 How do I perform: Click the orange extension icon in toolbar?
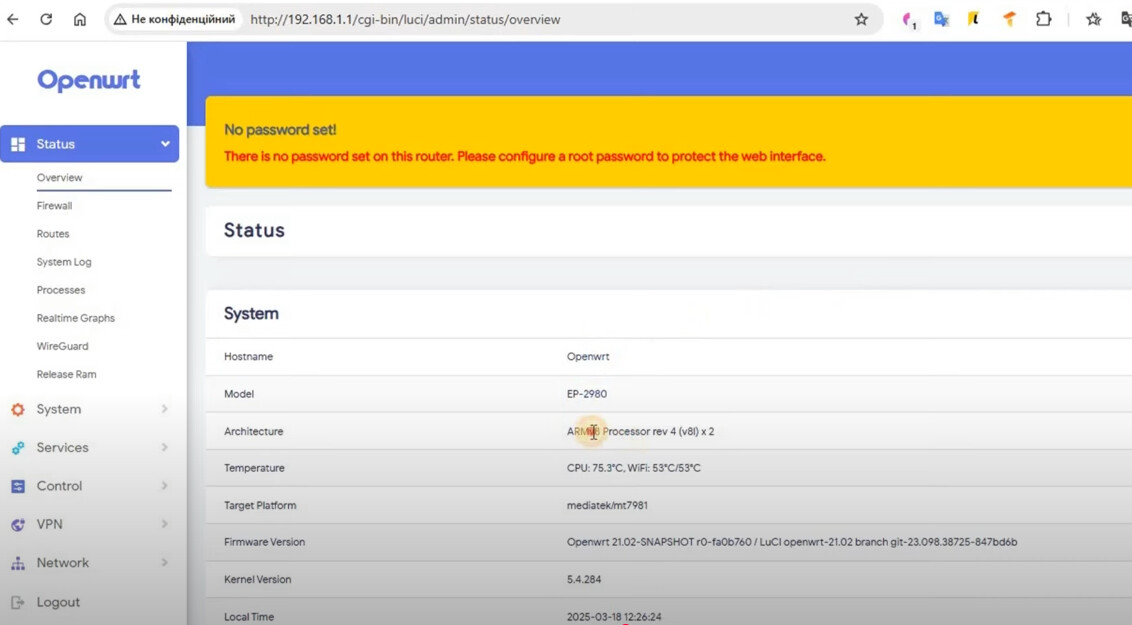coord(1009,19)
